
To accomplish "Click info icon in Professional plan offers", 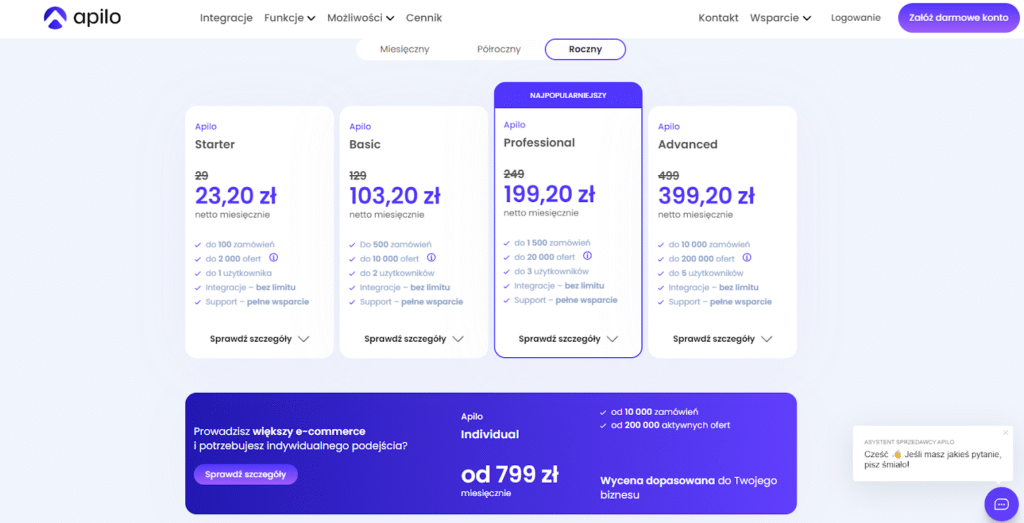I will click(586, 256).
